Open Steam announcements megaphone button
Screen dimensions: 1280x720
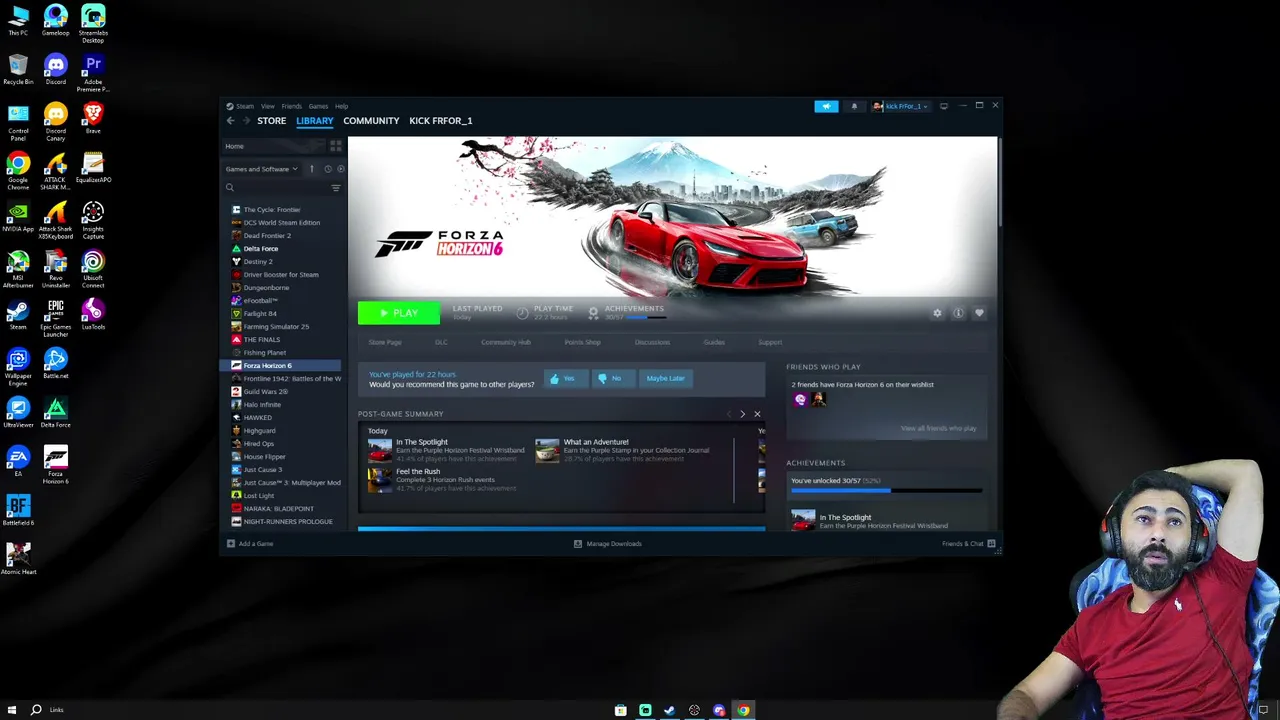(x=826, y=106)
